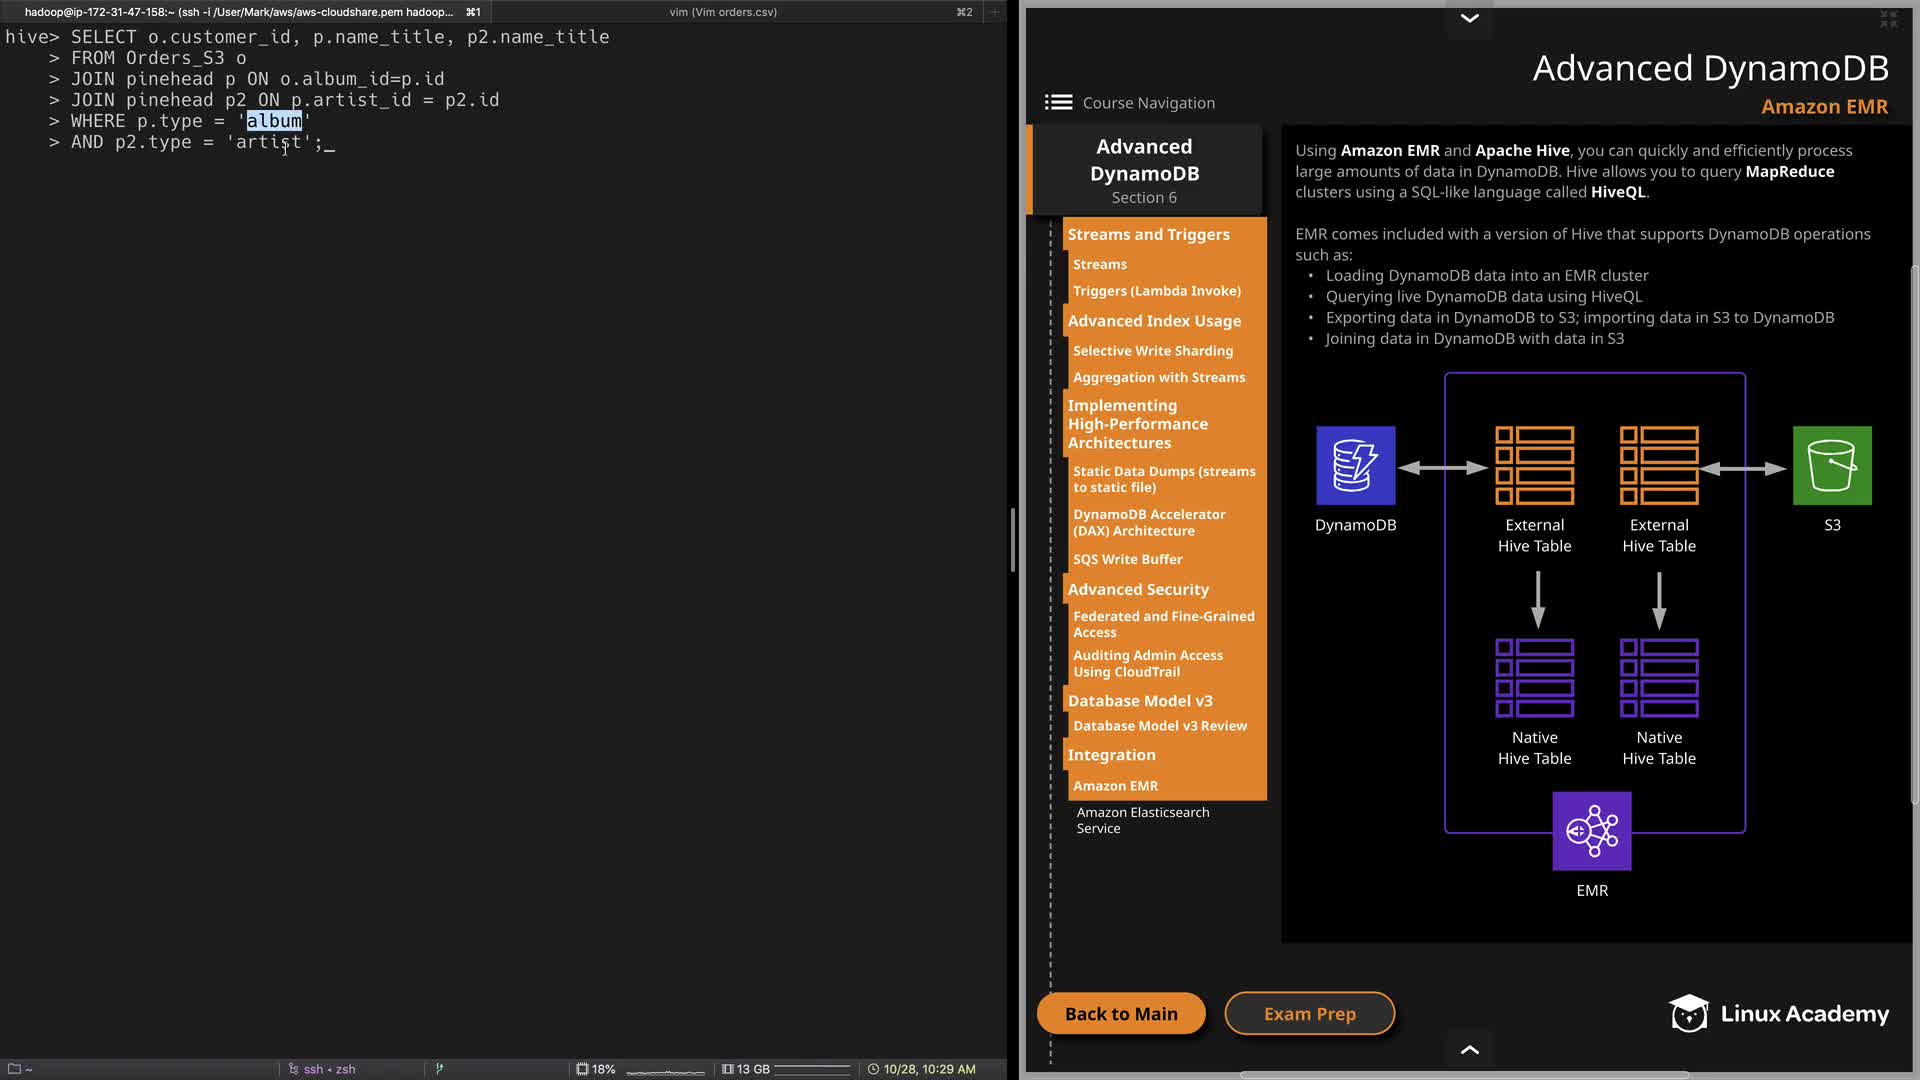Click the purple EMR icon
Viewport: 1920px width, 1080px height.
[1591, 831]
